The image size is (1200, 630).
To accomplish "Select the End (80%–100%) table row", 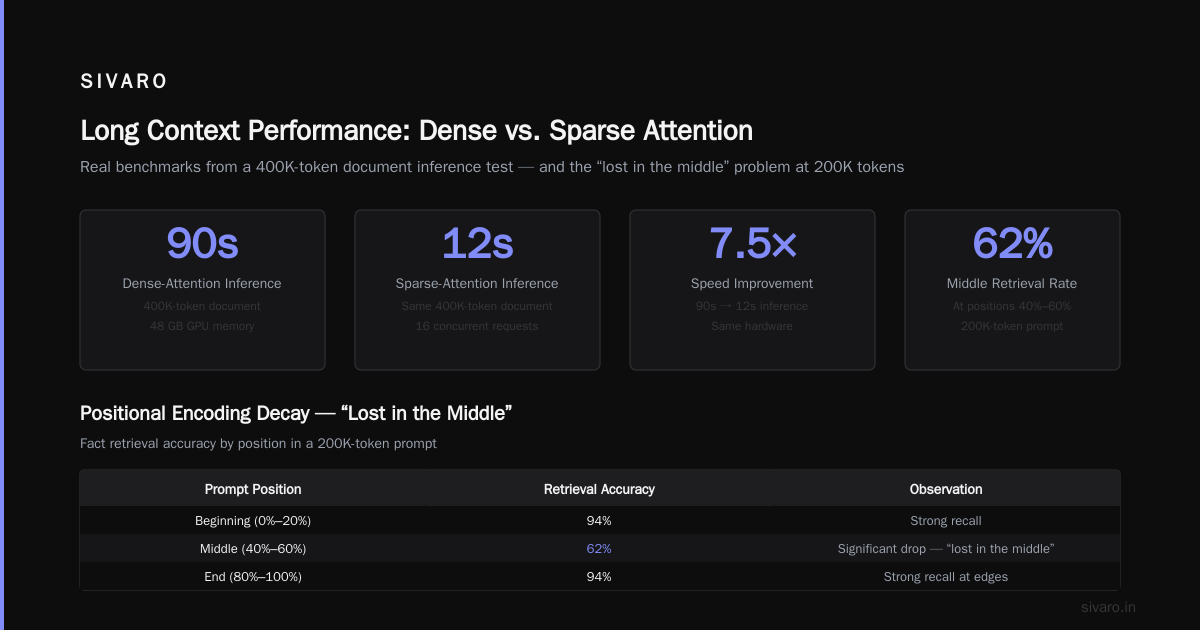I will [x=600, y=577].
